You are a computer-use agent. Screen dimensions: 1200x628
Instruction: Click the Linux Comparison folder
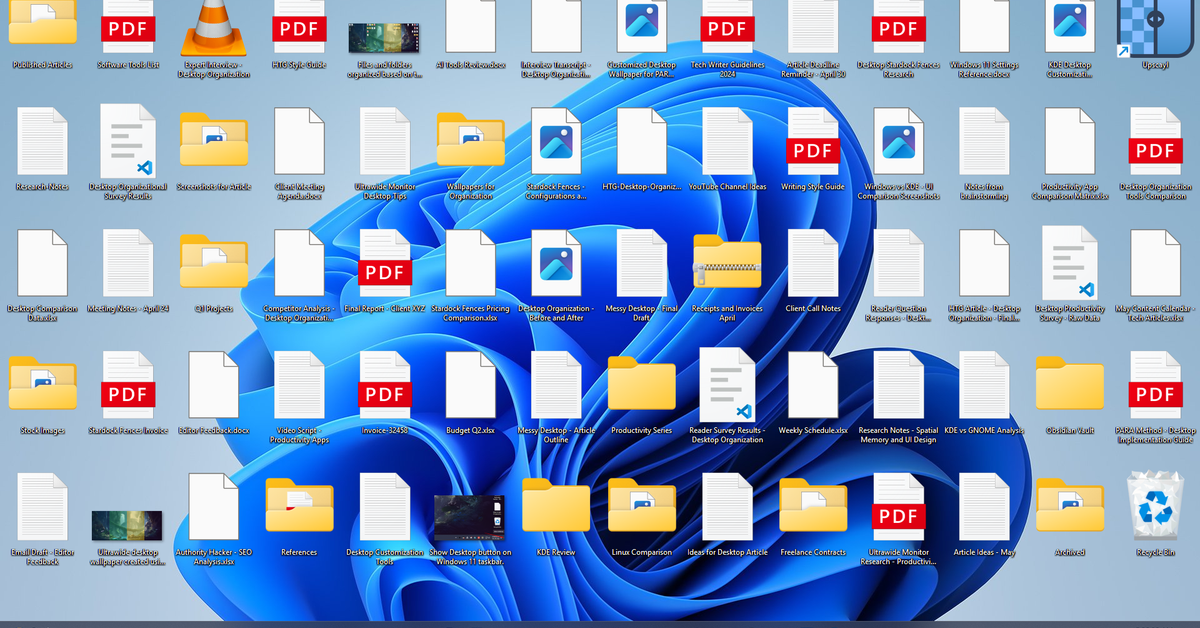(641, 506)
